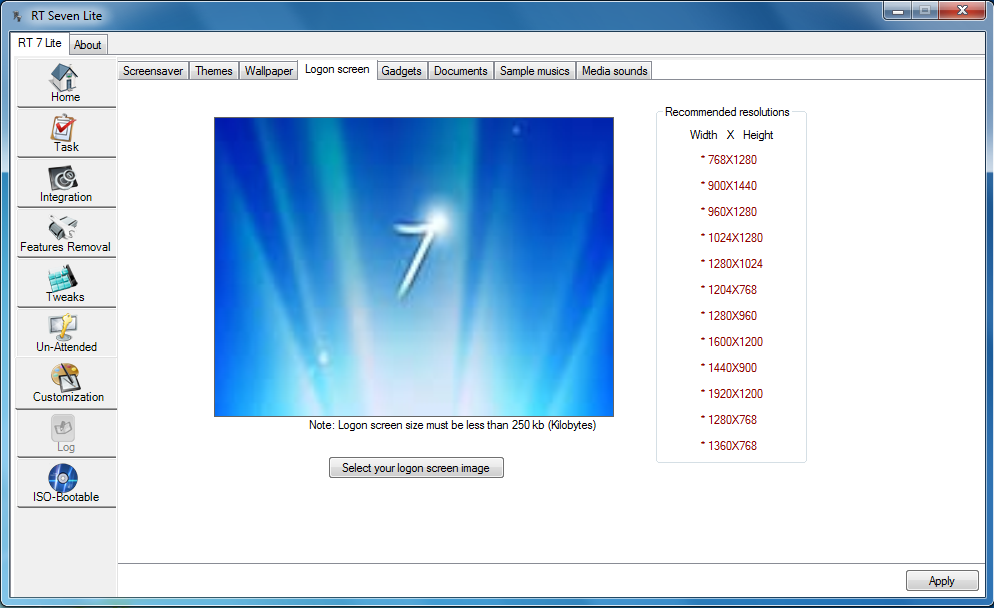Screen dimensions: 994x608
Task: Click the 1600X1200 resolution entry
Action: click(x=732, y=342)
